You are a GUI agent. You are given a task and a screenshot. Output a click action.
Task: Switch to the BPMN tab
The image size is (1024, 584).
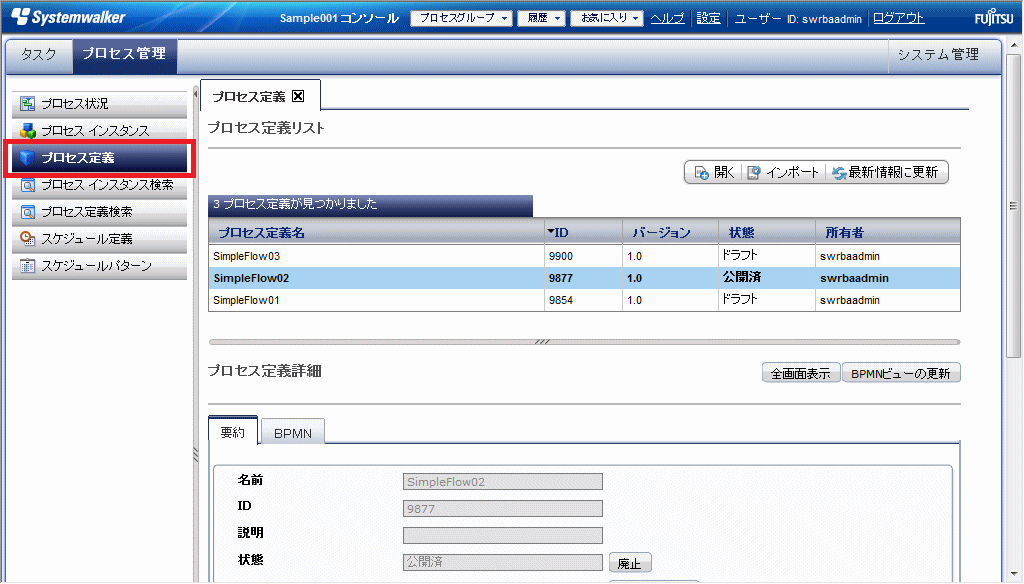(293, 433)
